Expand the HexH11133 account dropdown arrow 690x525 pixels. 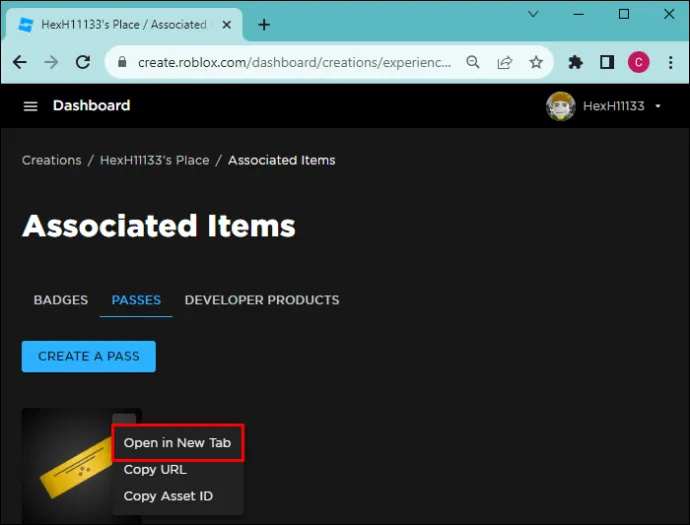coord(658,106)
